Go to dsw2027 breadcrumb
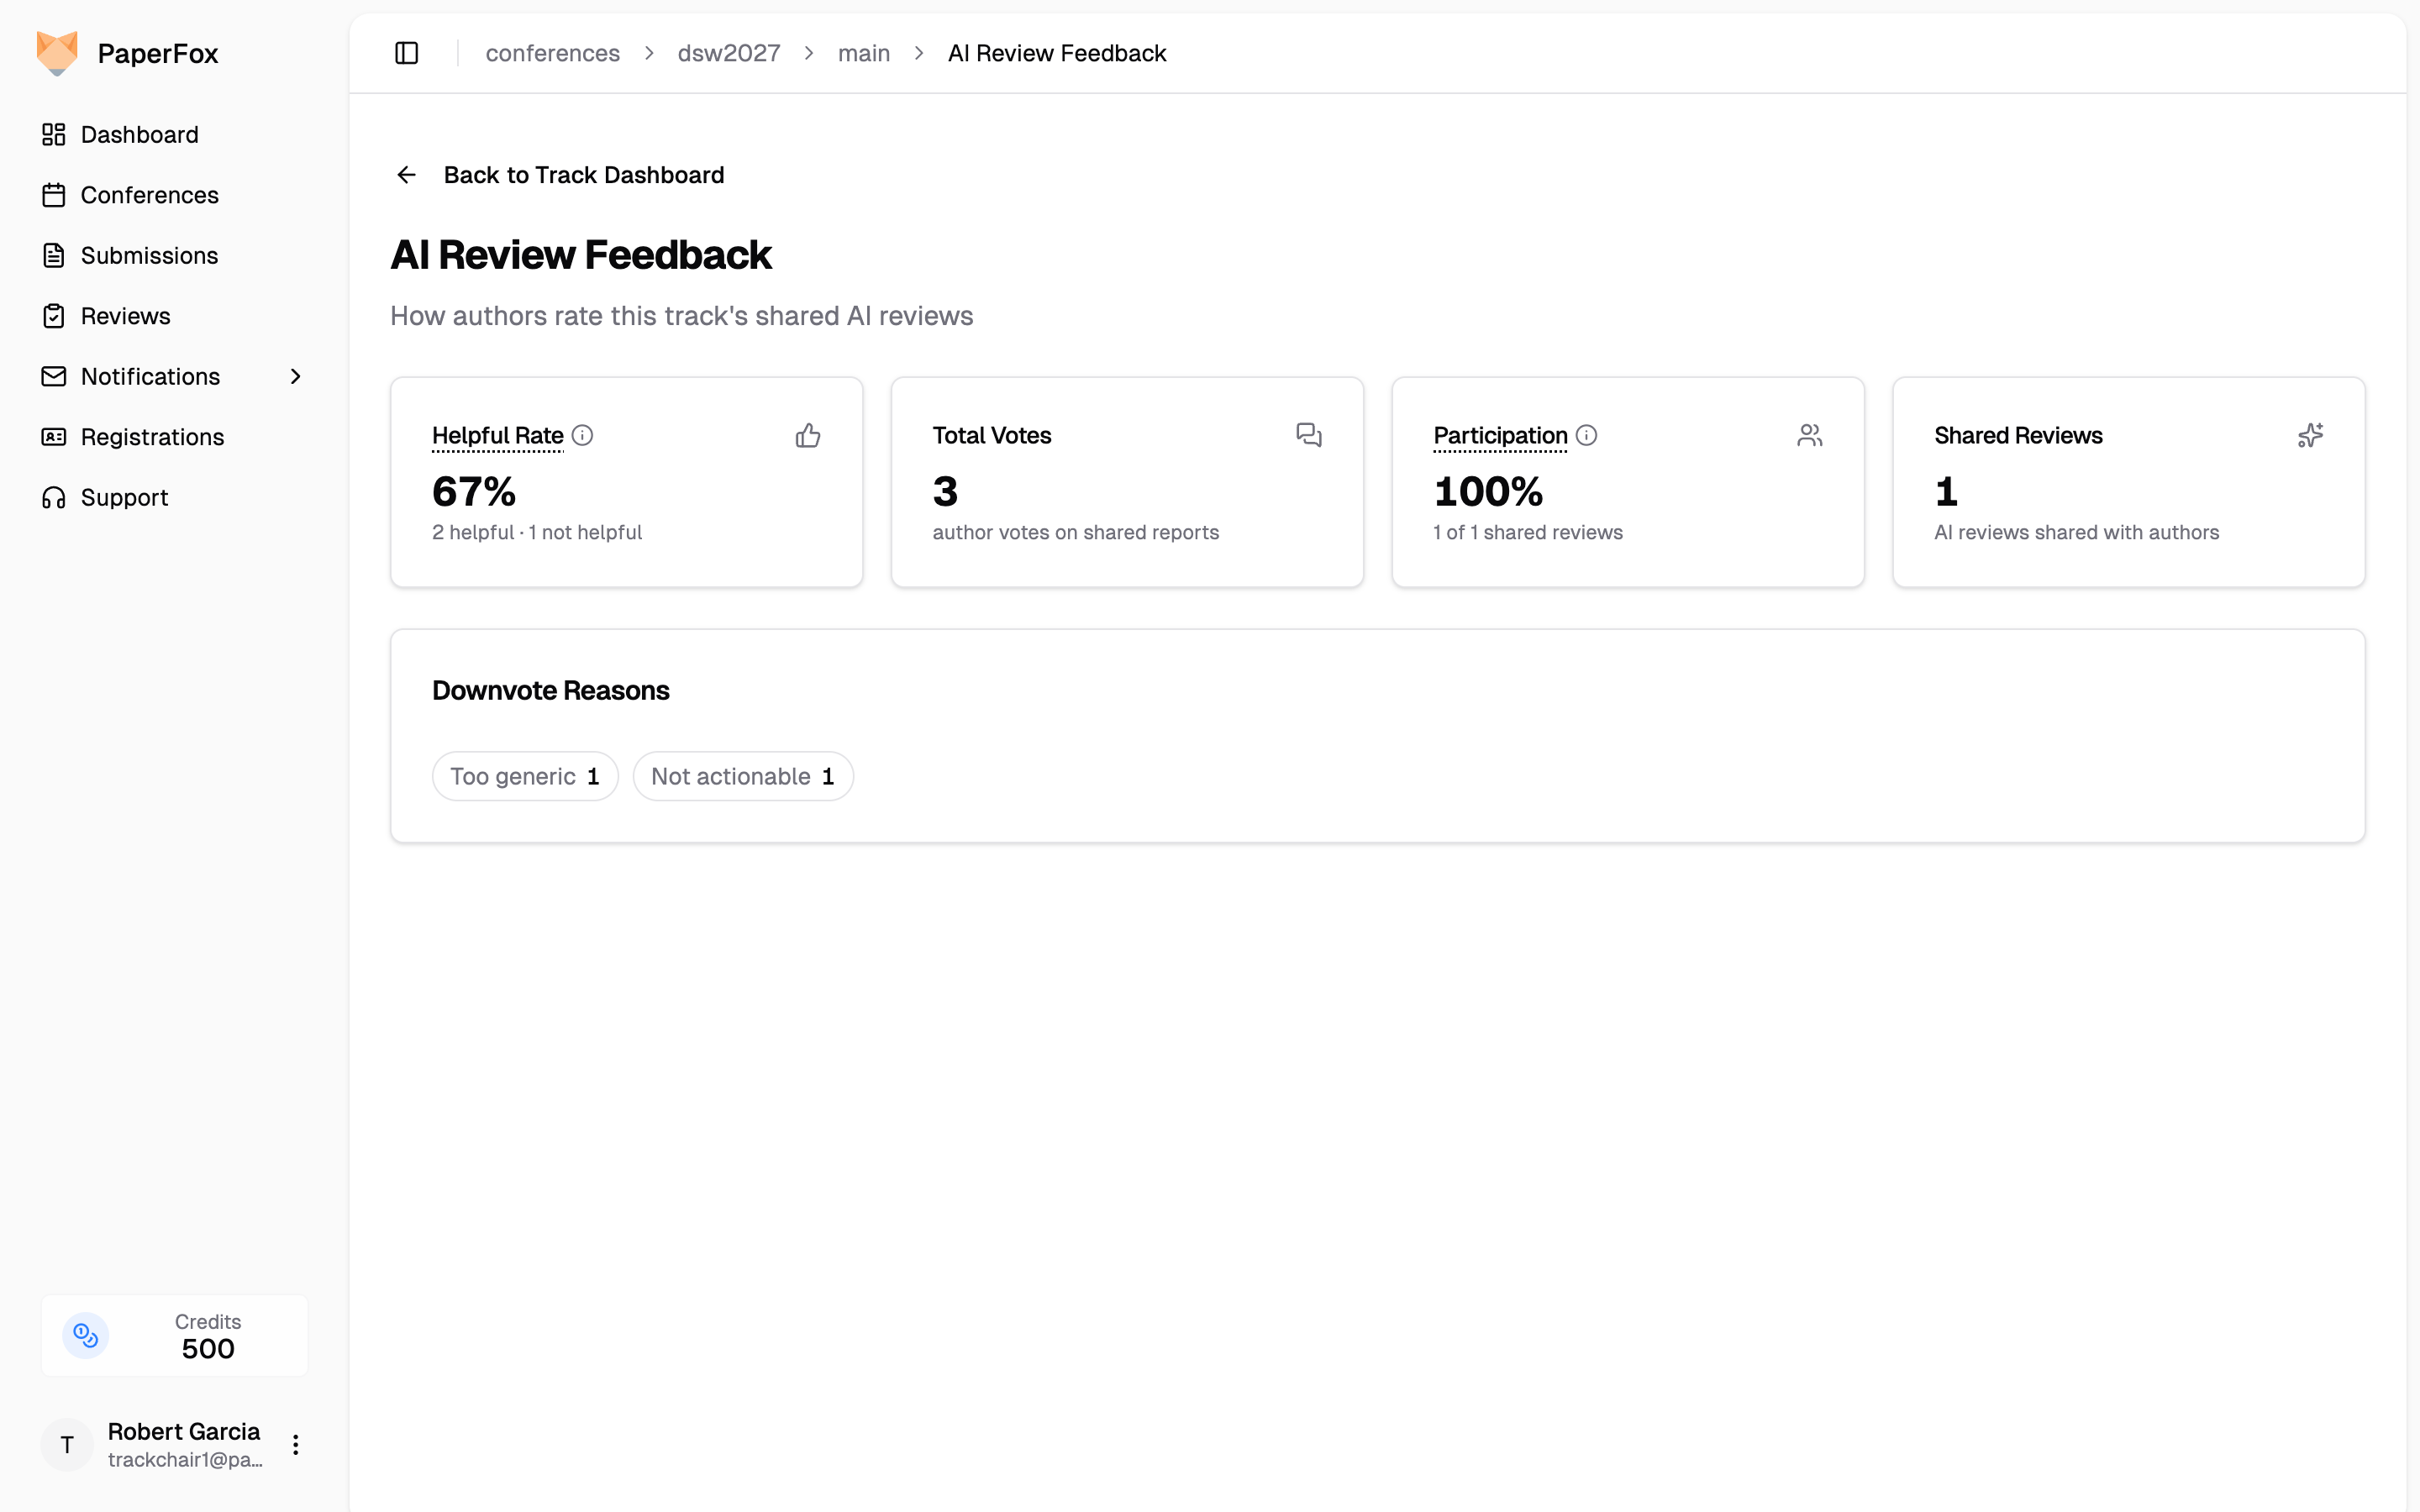Image resolution: width=2420 pixels, height=1512 pixels. pyautogui.click(x=728, y=53)
